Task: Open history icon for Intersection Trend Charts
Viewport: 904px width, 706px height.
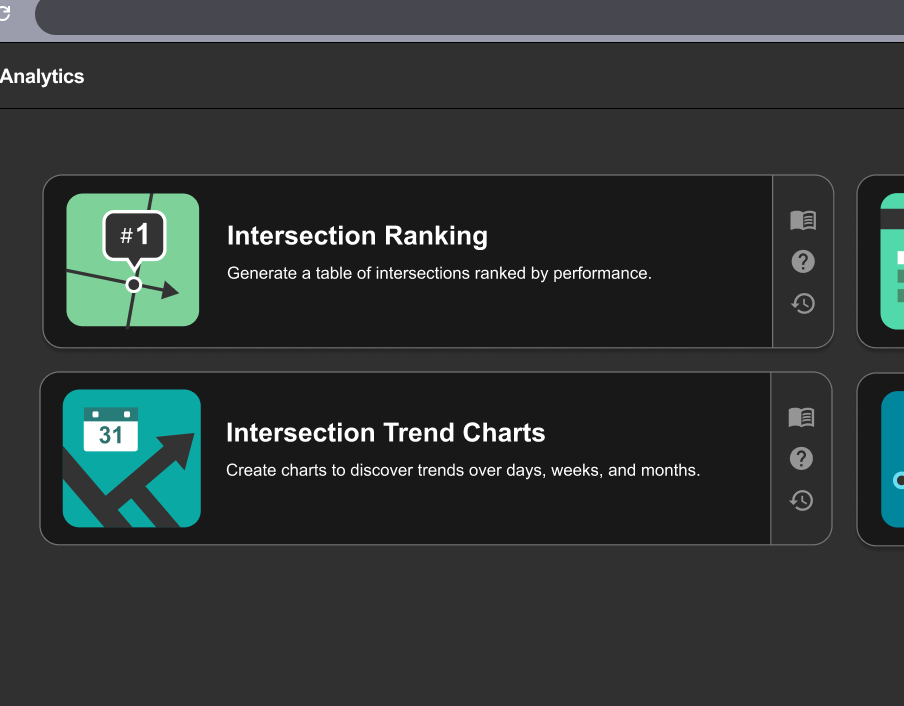Action: coord(801,501)
